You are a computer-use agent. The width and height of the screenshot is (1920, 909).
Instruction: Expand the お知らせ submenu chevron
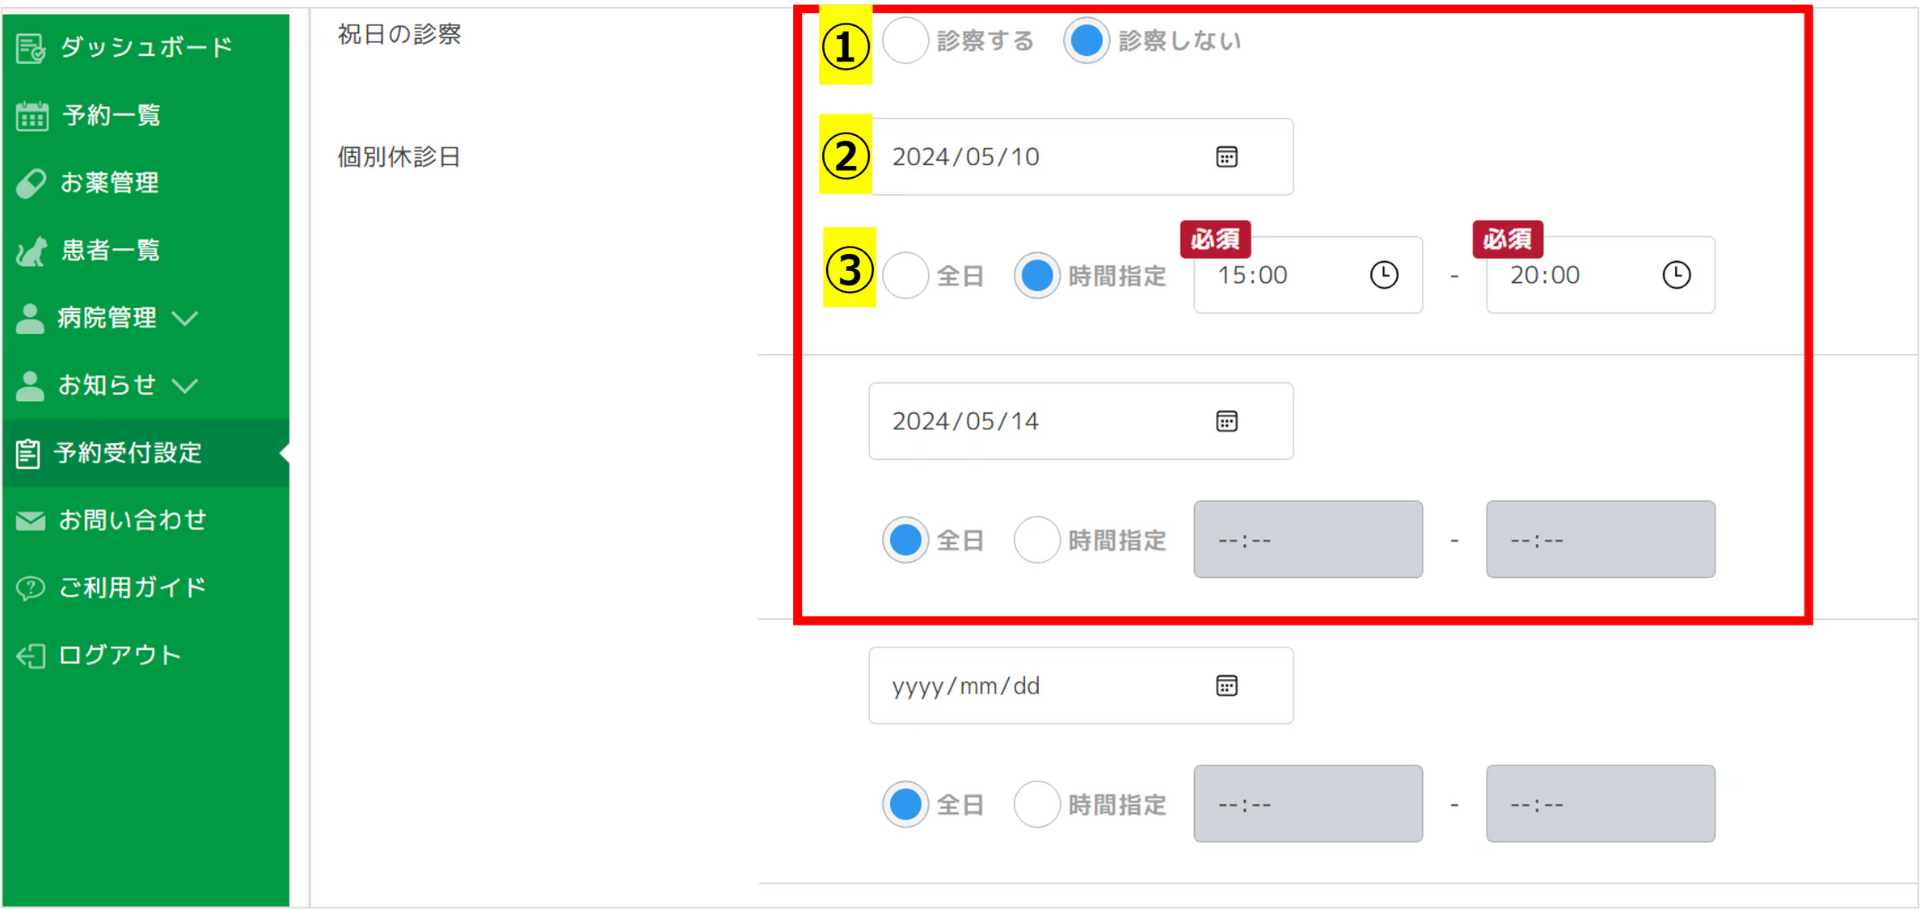pyautogui.click(x=185, y=385)
